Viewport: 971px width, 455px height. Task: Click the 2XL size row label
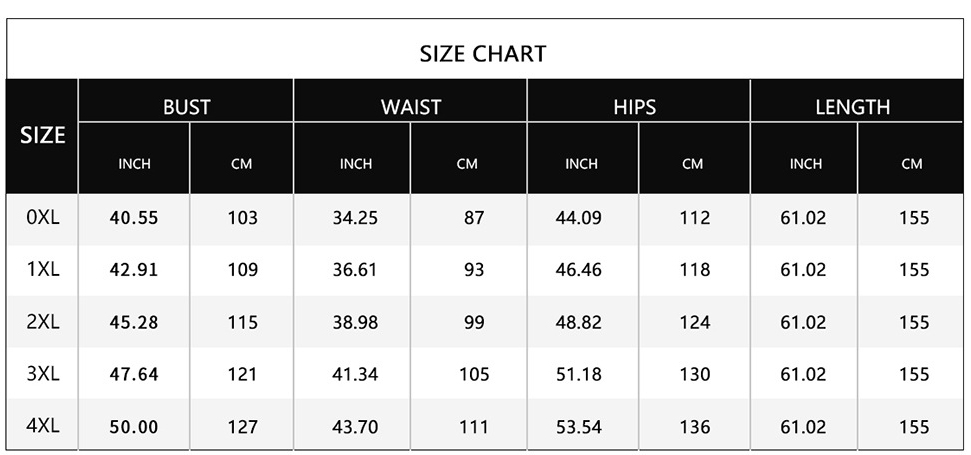coord(43,322)
